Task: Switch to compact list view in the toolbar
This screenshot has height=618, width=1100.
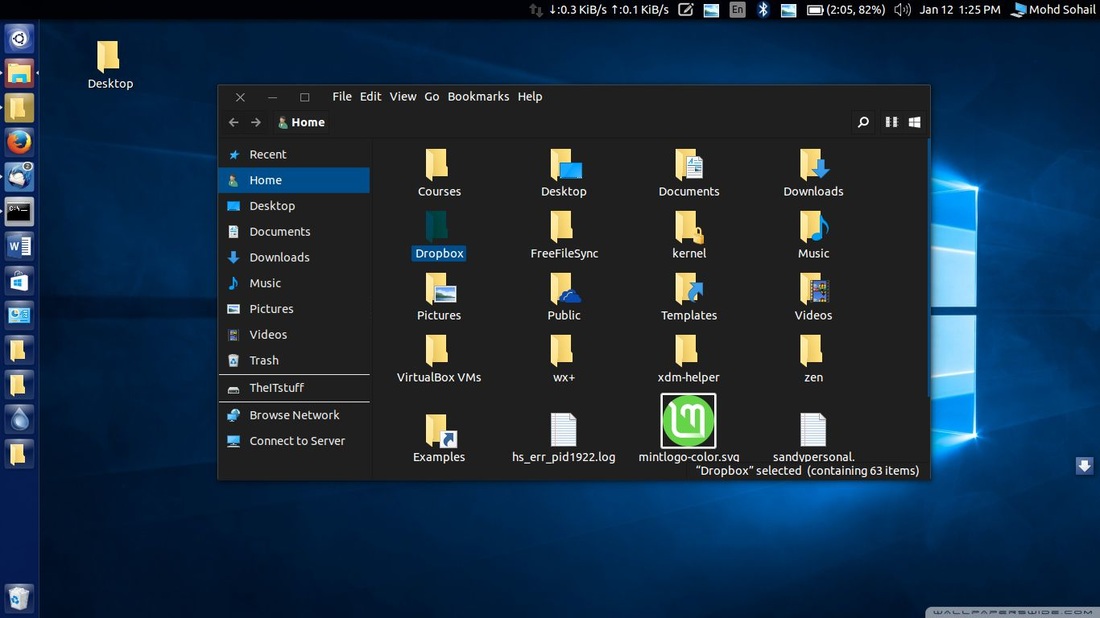Action: pos(890,122)
